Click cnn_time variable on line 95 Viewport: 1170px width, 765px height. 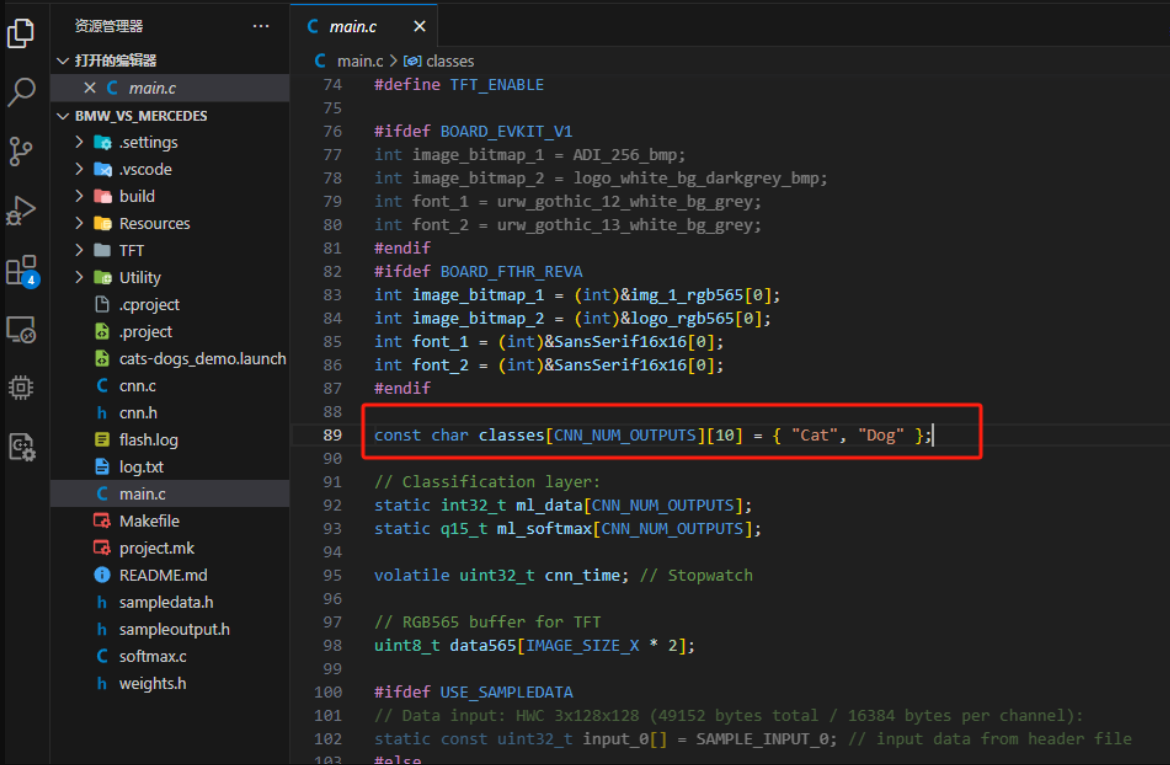coord(582,575)
